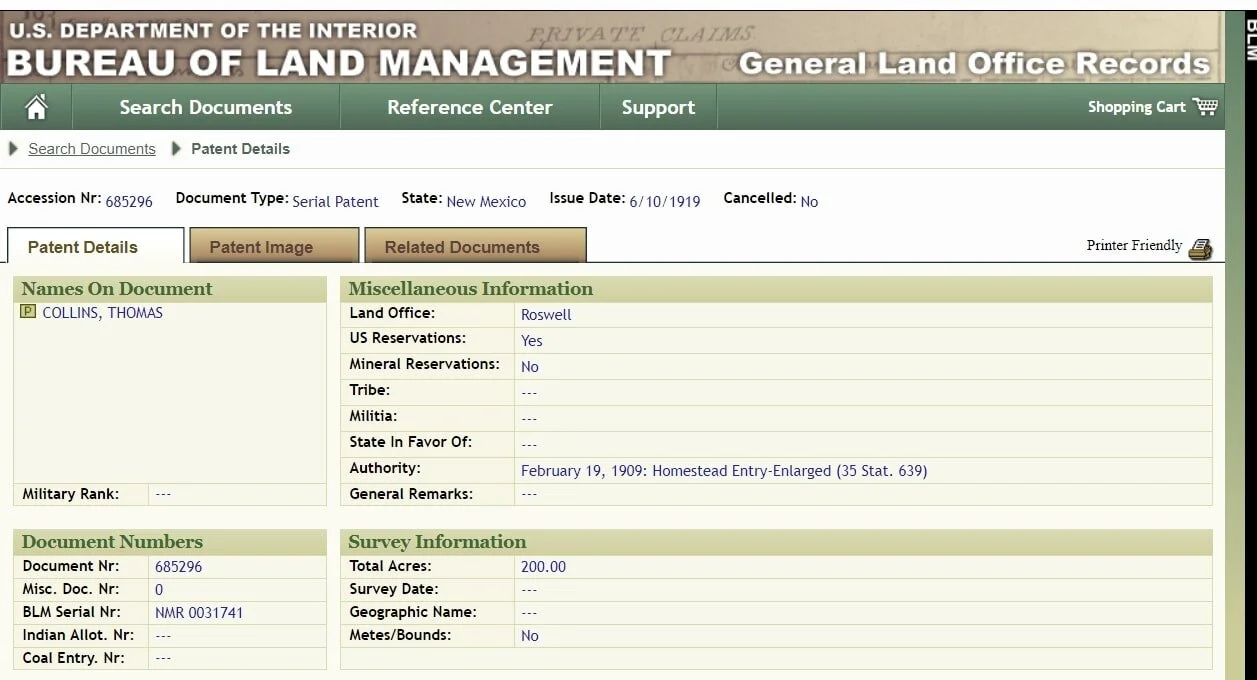Click the Geographic Name label
1257x680 pixels.
413,612
